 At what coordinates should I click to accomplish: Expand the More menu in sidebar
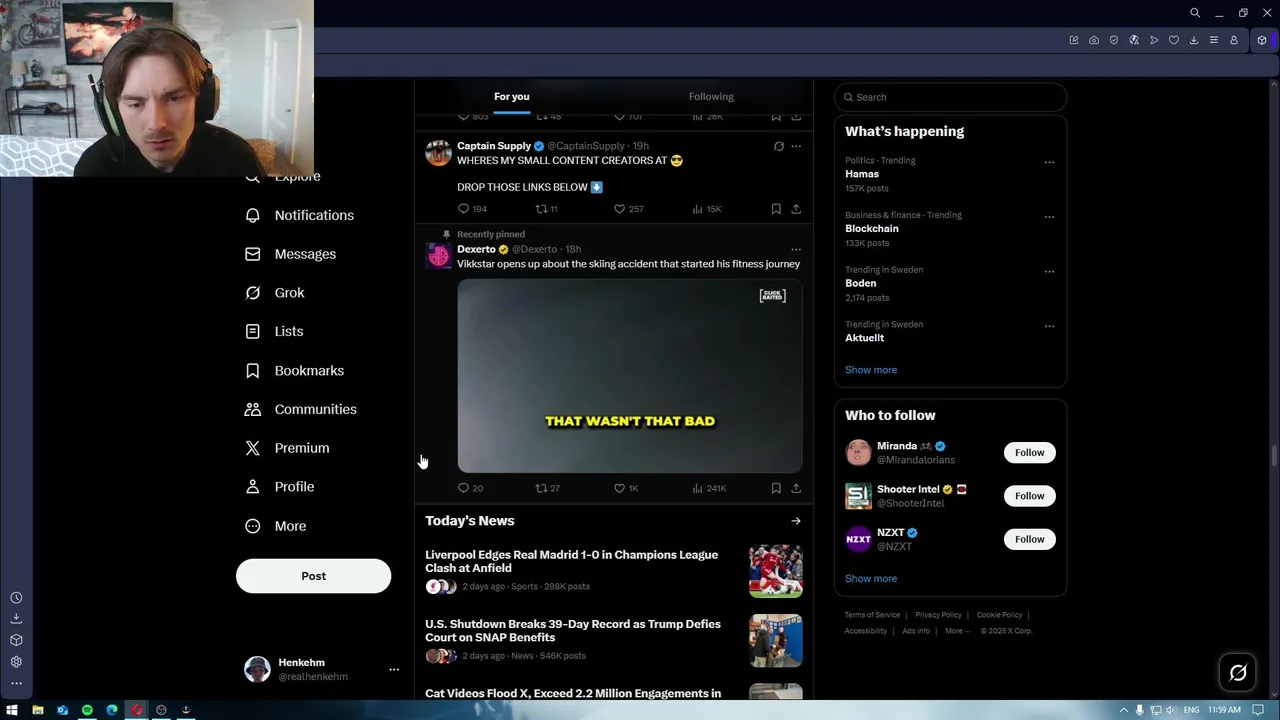[275, 526]
